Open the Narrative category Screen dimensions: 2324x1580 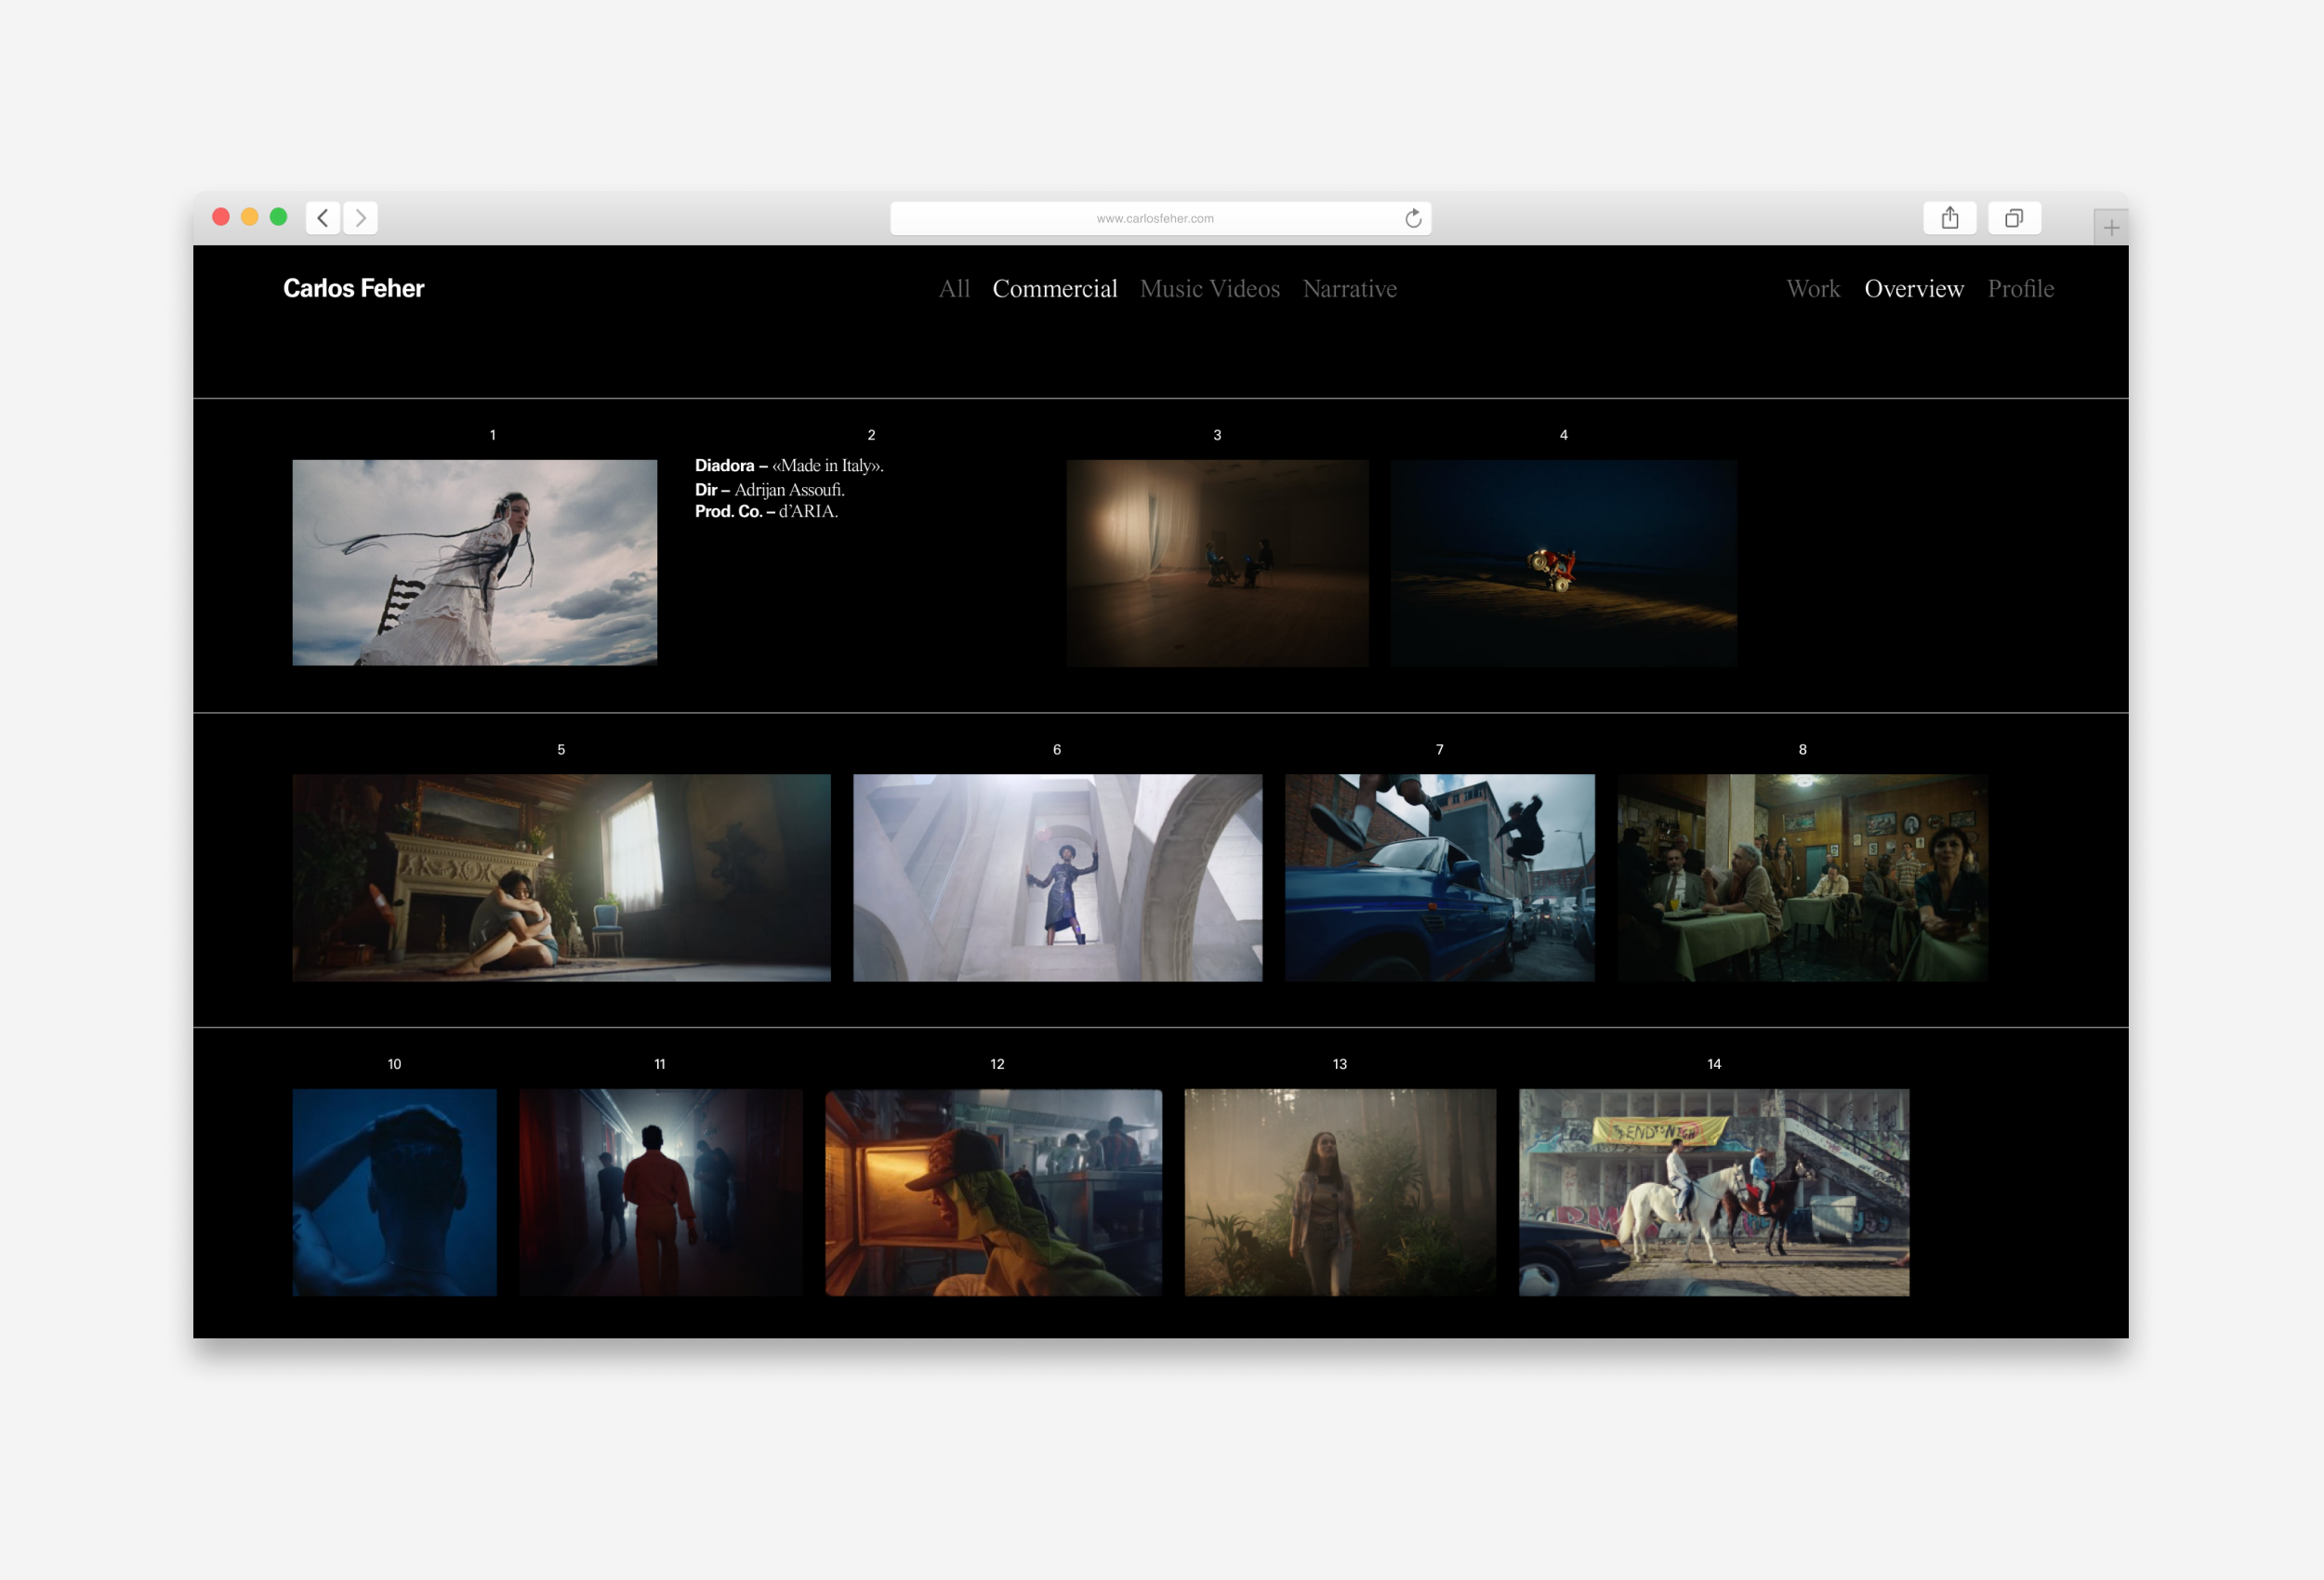click(x=1349, y=289)
